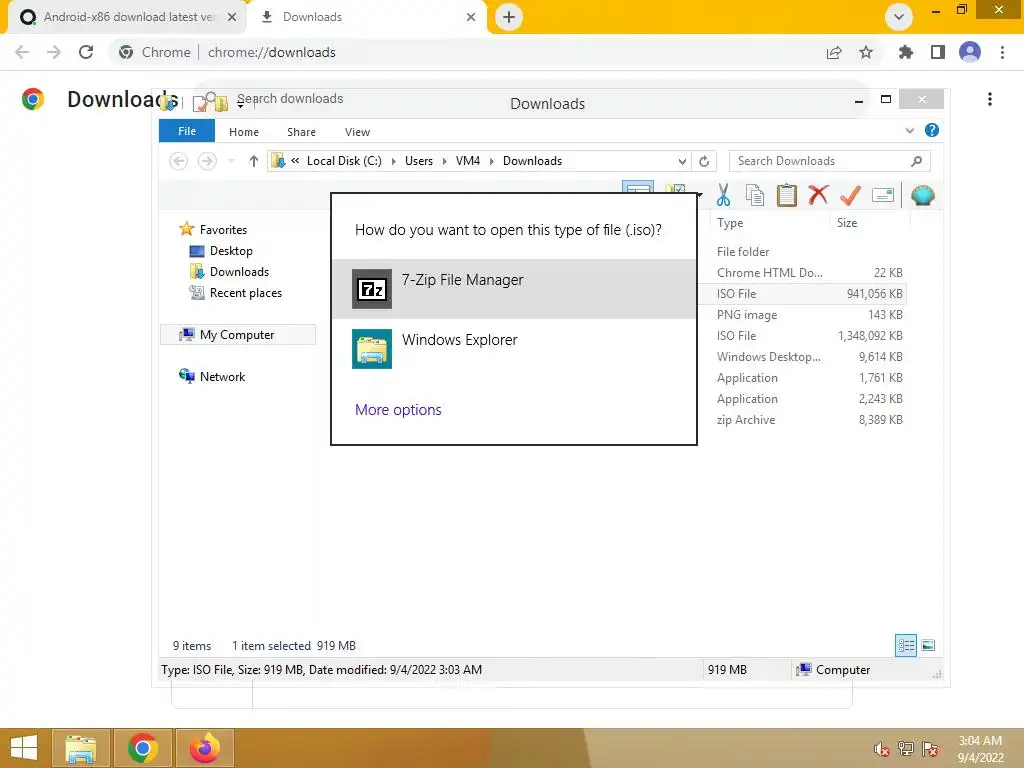Choose 7-Zip File Manager to open ISO
Viewport: 1024px width, 768px height.
pyautogui.click(x=514, y=289)
